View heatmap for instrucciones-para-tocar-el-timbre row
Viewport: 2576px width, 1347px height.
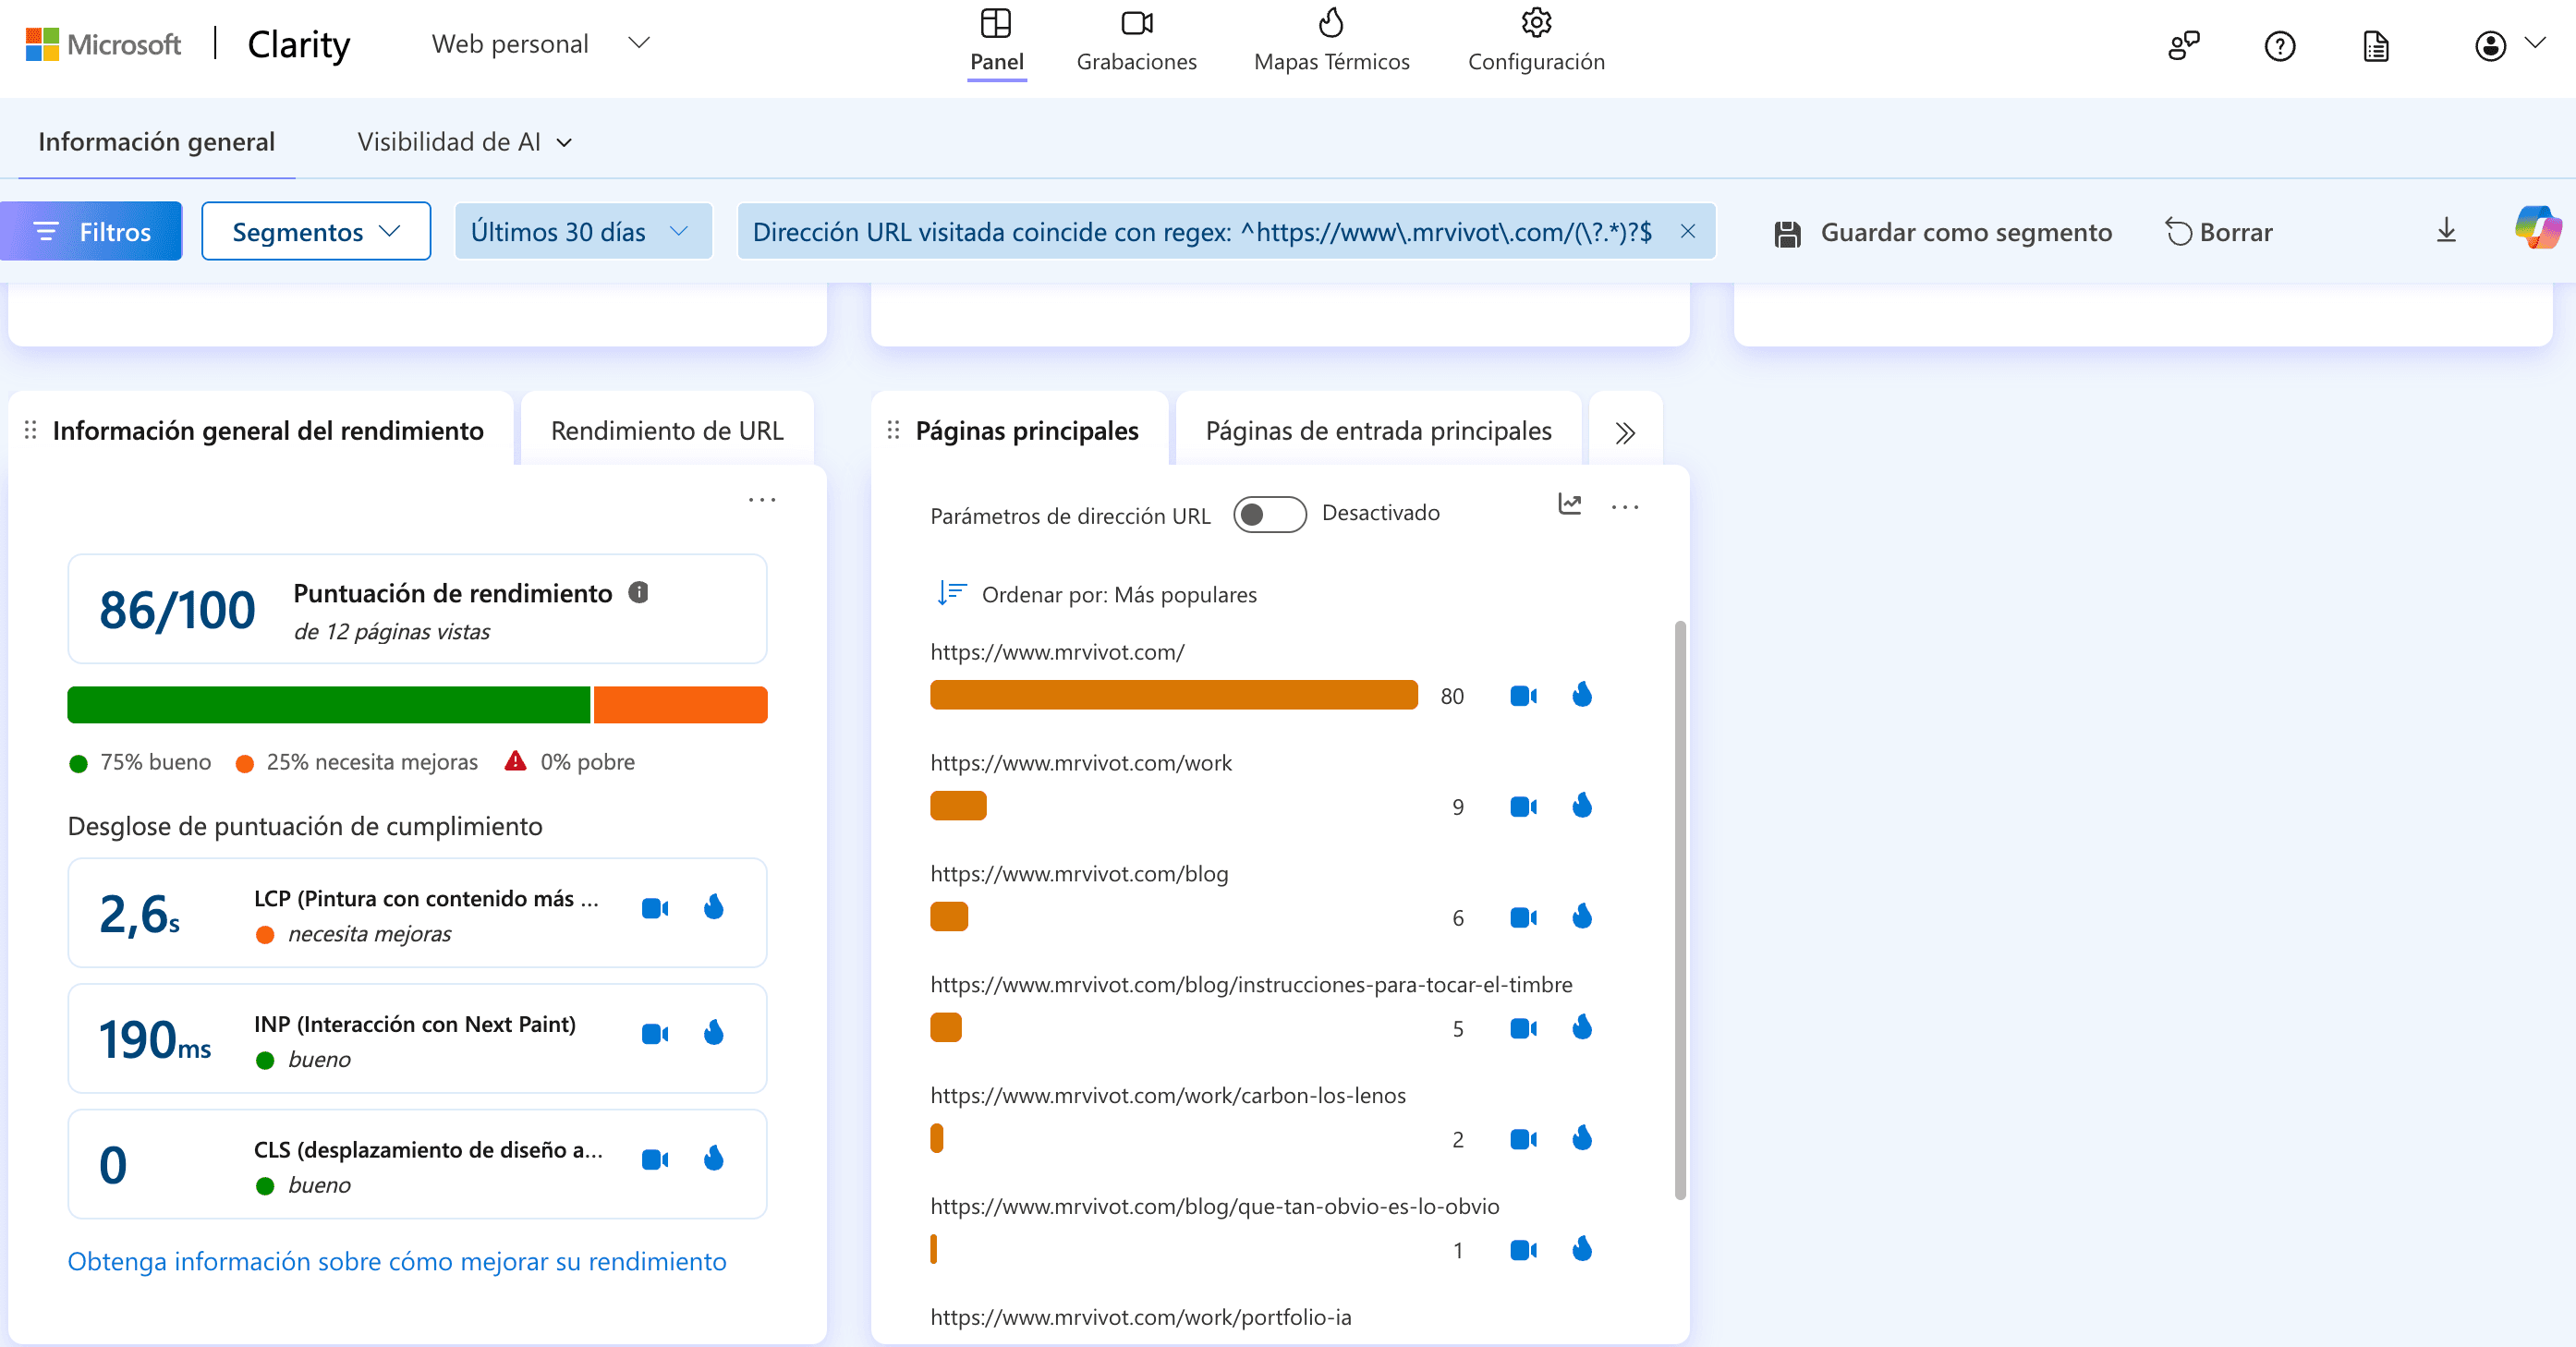(1582, 1027)
